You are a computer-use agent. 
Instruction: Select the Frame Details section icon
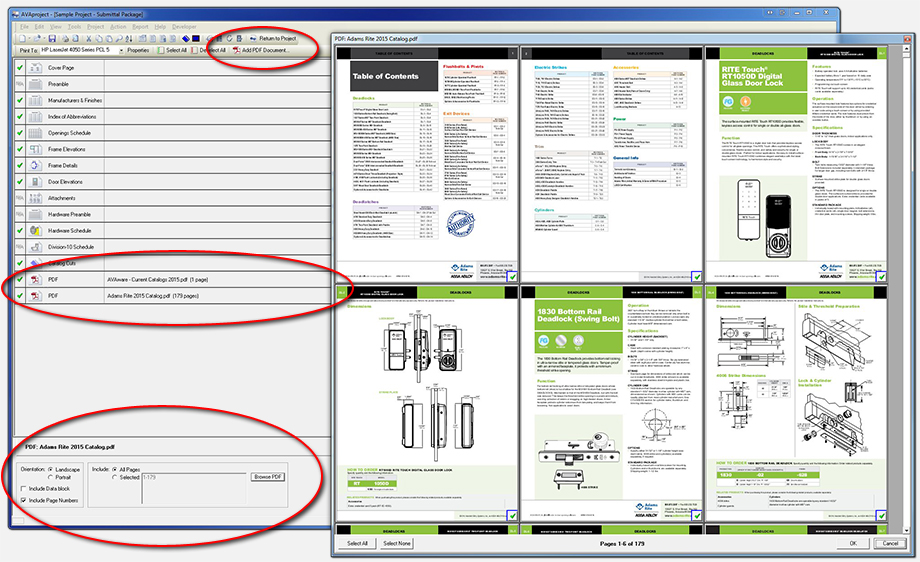coord(36,165)
